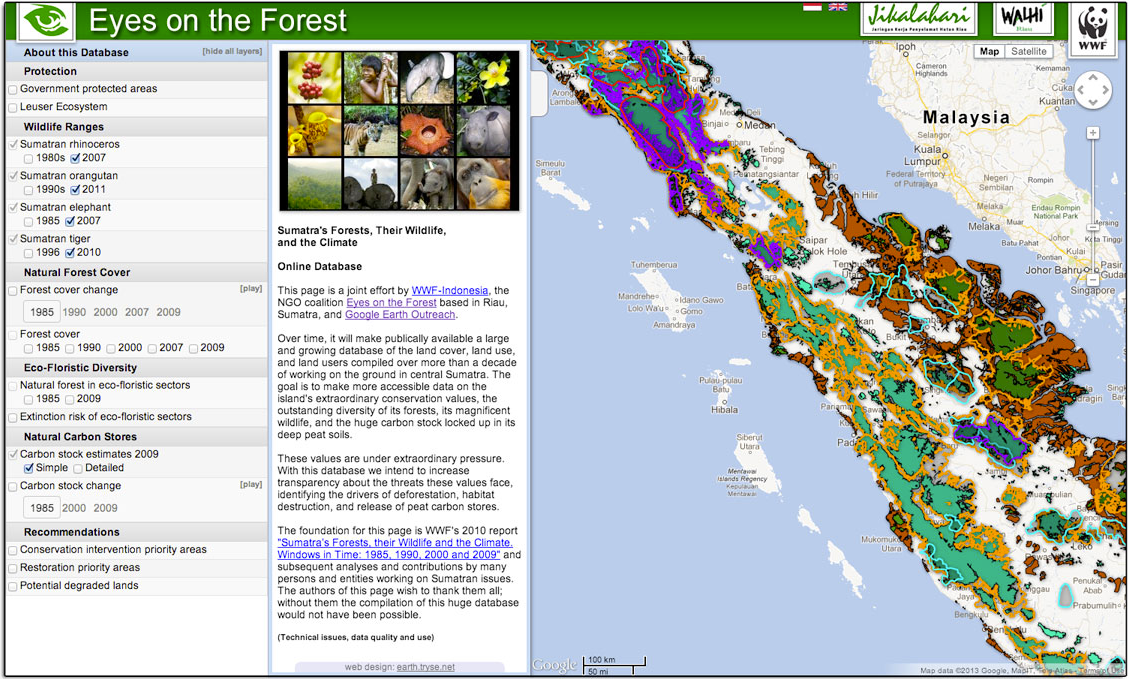The height and width of the screenshot is (679, 1129).
Task: Enable Conservation intervention priority areas
Action: click(x=13, y=551)
